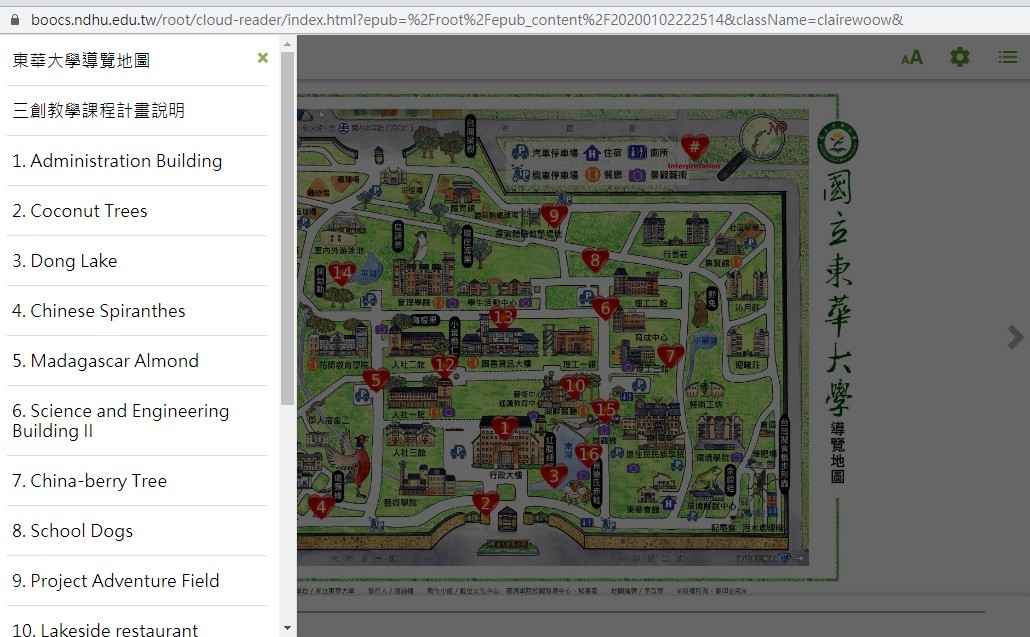Click the 汽車停車場 parking legend icon
The width and height of the screenshot is (1030, 637).
click(520, 152)
